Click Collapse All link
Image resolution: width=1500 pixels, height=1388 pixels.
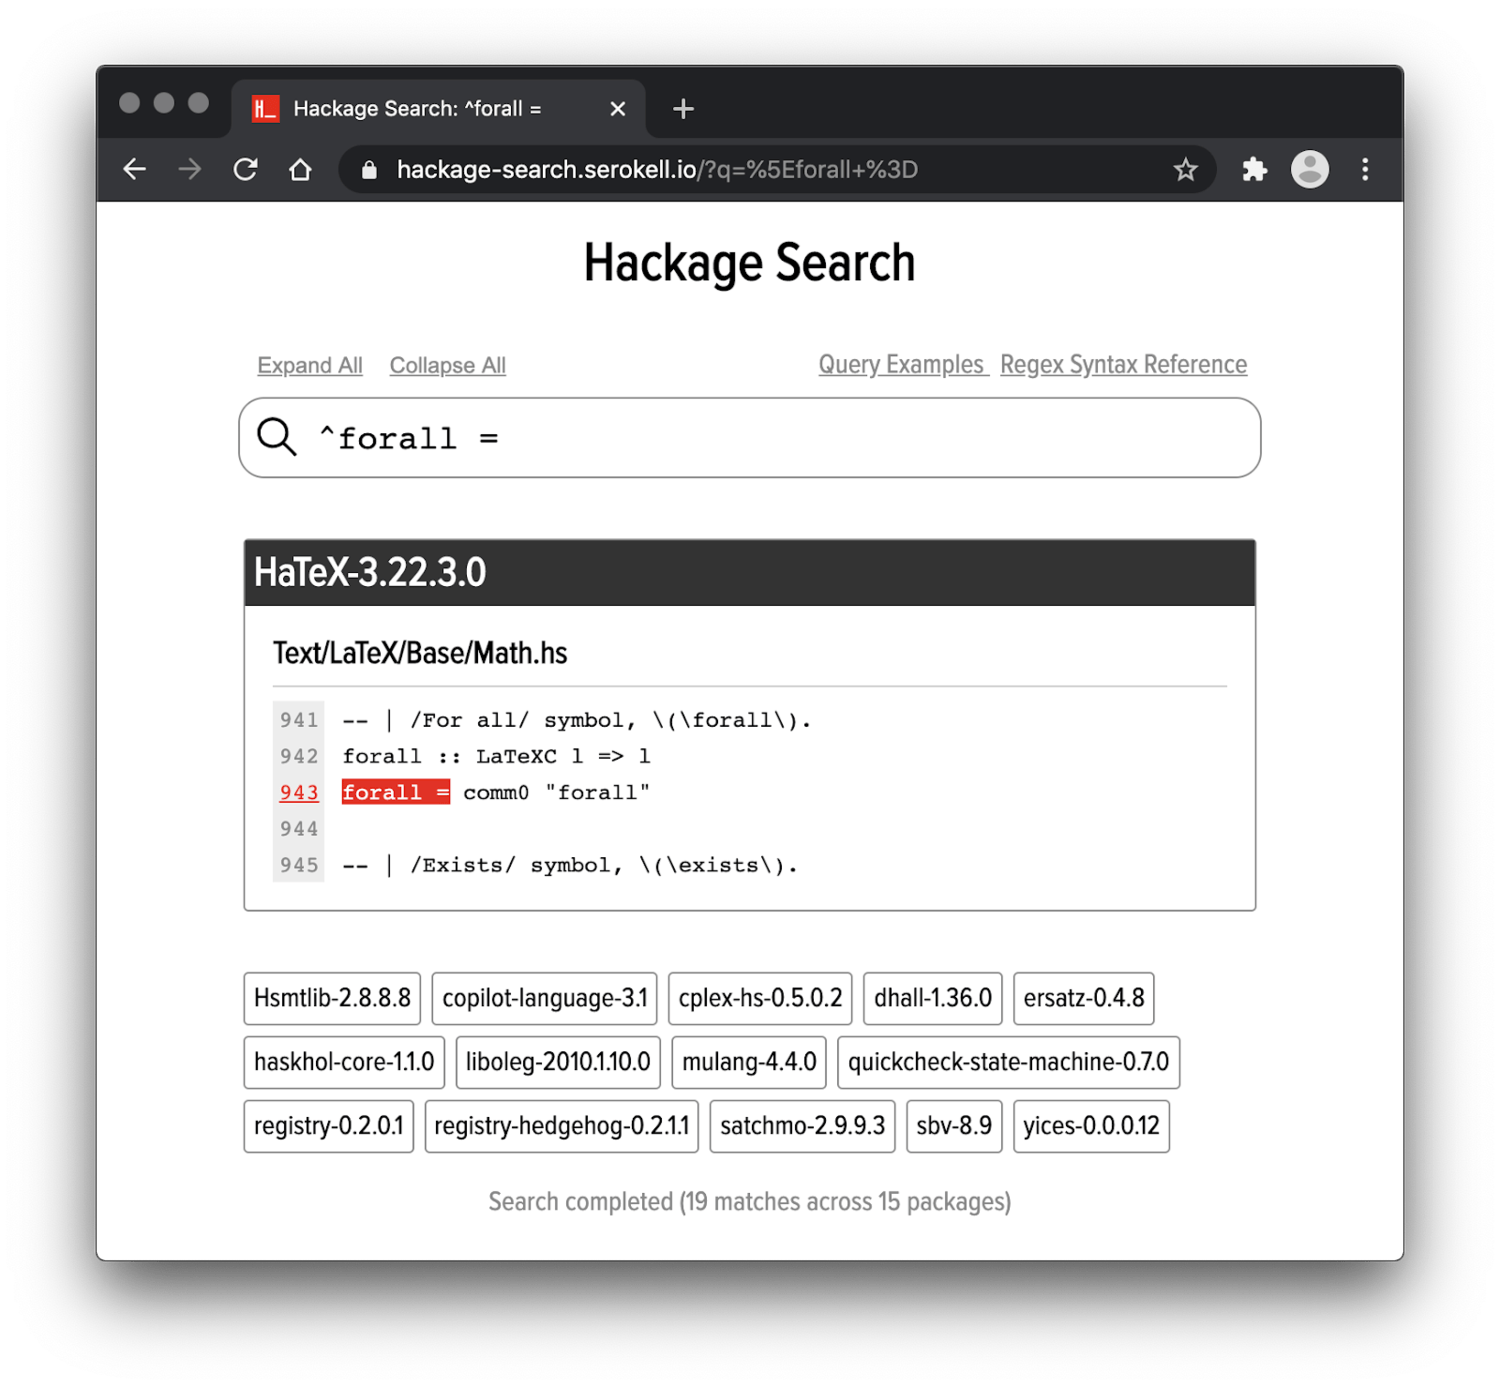pyautogui.click(x=448, y=366)
